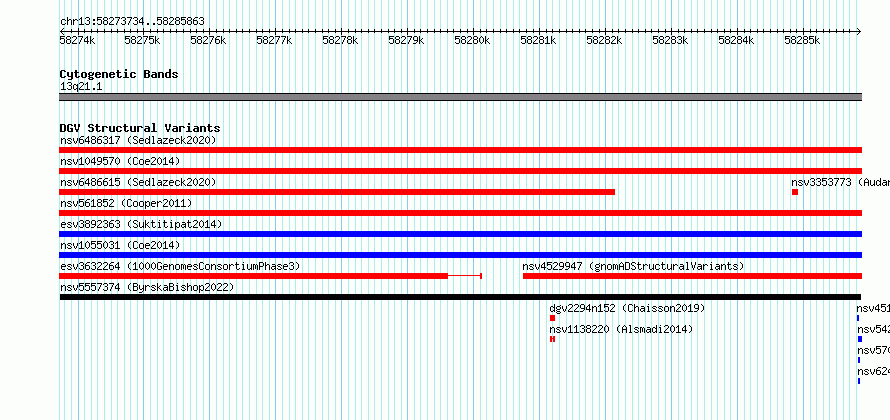Select the DGV Structural Variants track title
Image resolution: width=890 pixels, height=420 pixels.
[x=140, y=128]
